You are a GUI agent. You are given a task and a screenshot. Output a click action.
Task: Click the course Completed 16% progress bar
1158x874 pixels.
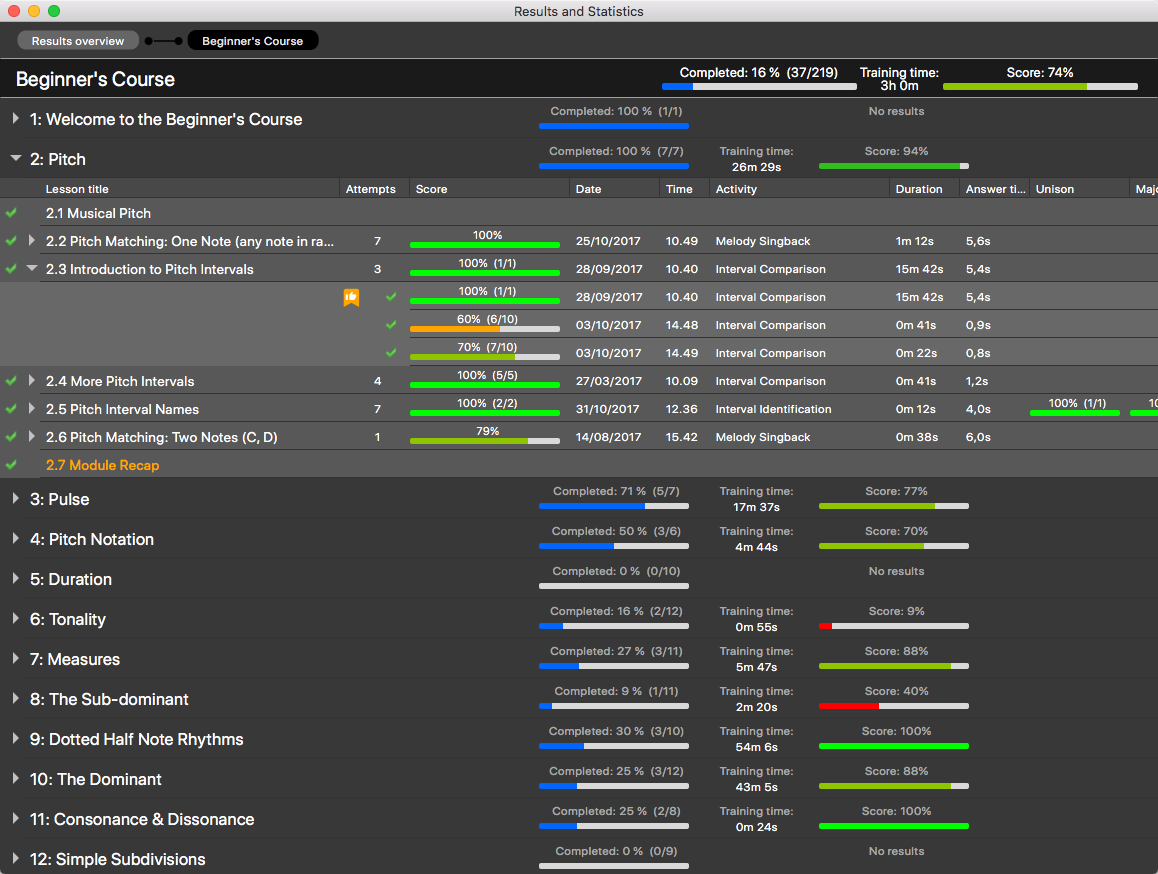tap(759, 86)
